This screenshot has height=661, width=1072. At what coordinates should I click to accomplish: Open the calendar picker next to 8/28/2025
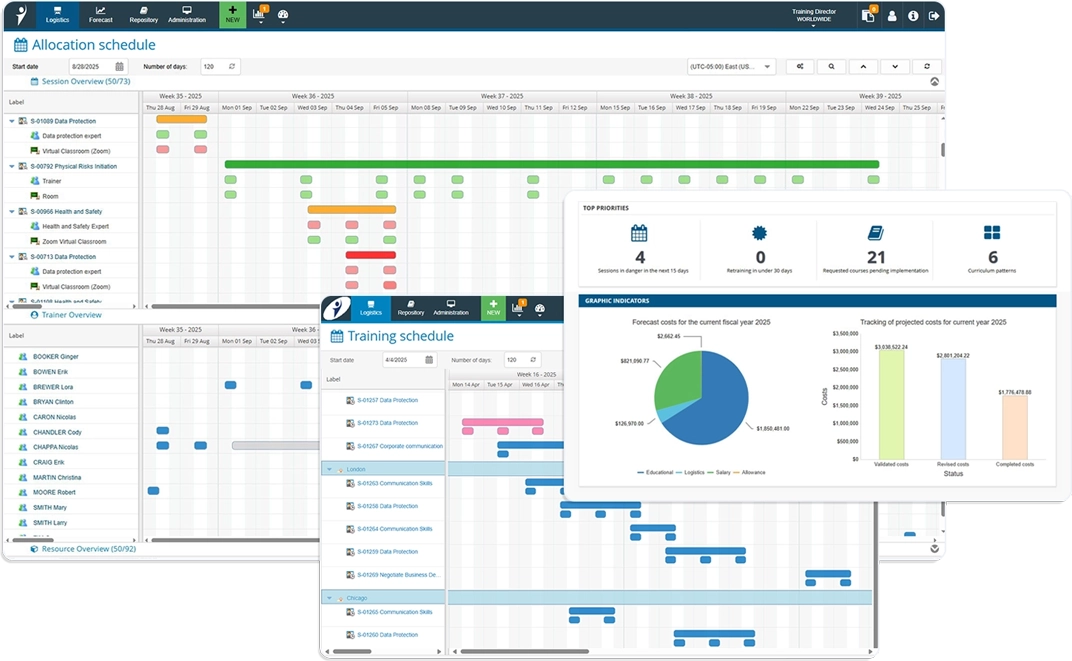120,66
